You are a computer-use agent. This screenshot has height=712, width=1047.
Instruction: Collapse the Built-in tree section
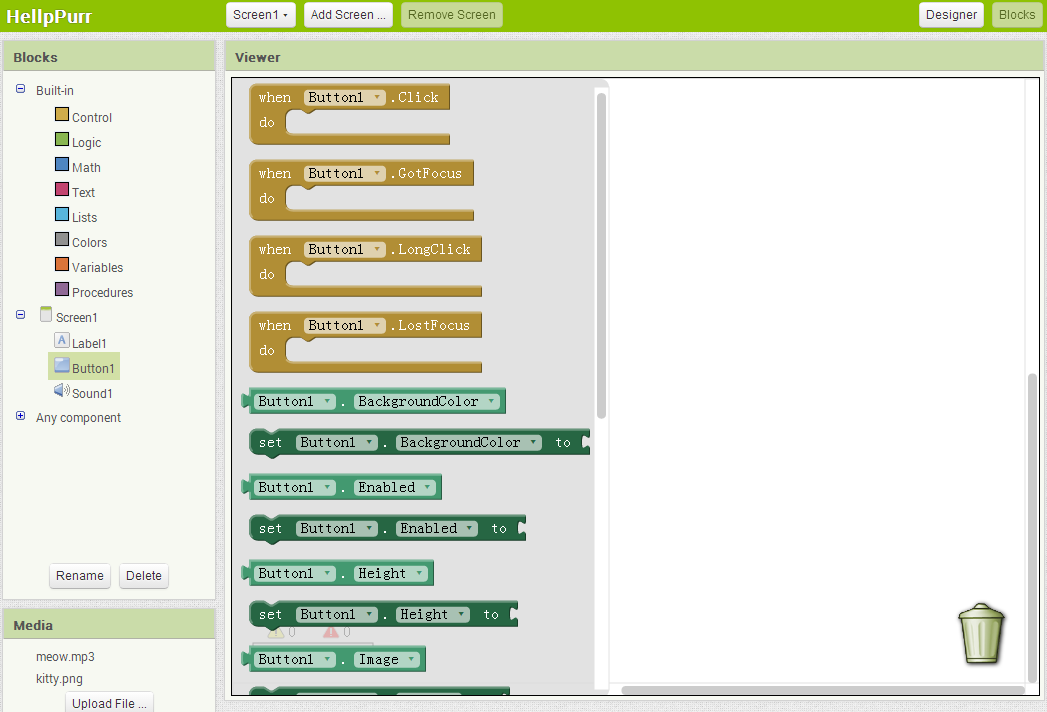tap(21, 89)
